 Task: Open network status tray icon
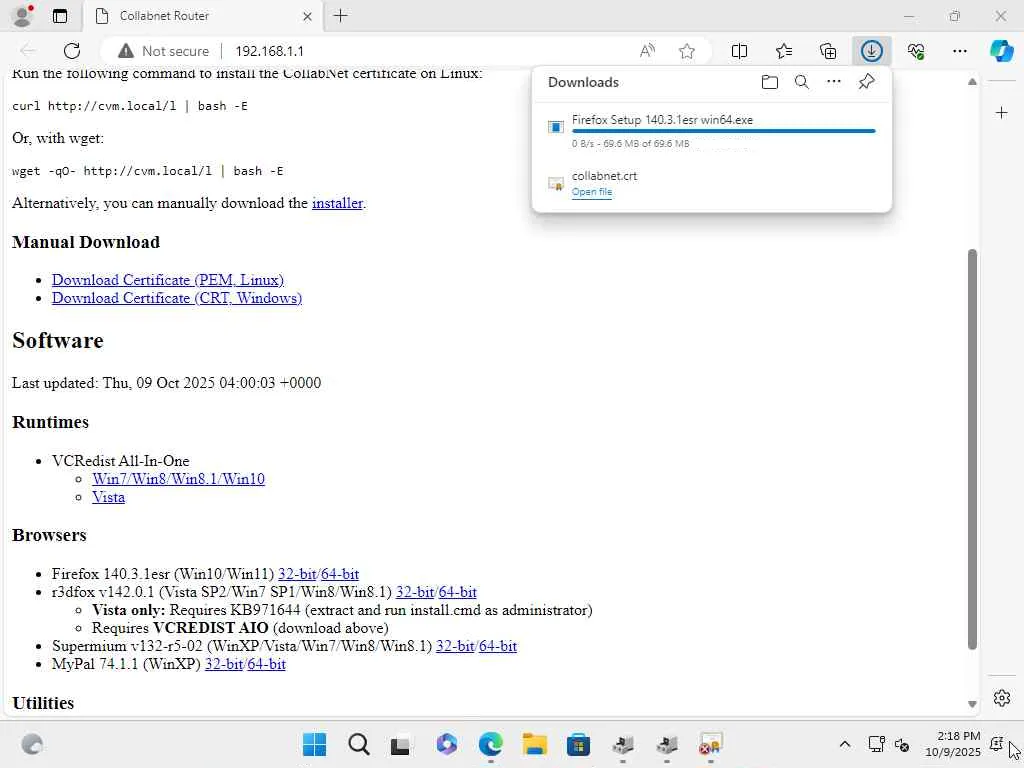coord(876,744)
